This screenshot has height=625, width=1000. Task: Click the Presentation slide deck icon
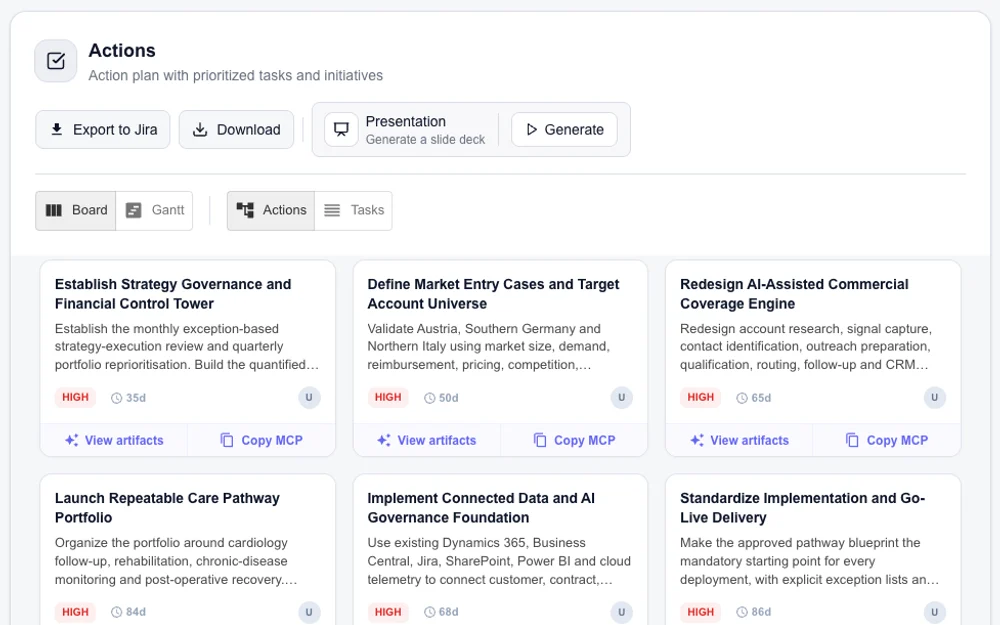341,129
